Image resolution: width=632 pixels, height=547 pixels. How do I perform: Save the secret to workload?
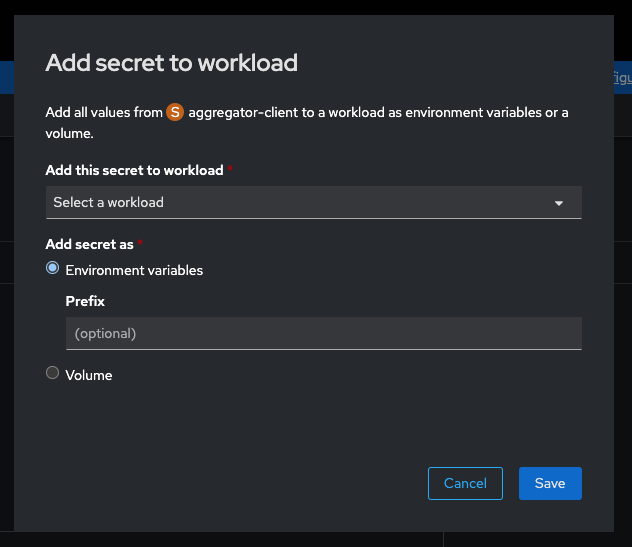tap(550, 483)
